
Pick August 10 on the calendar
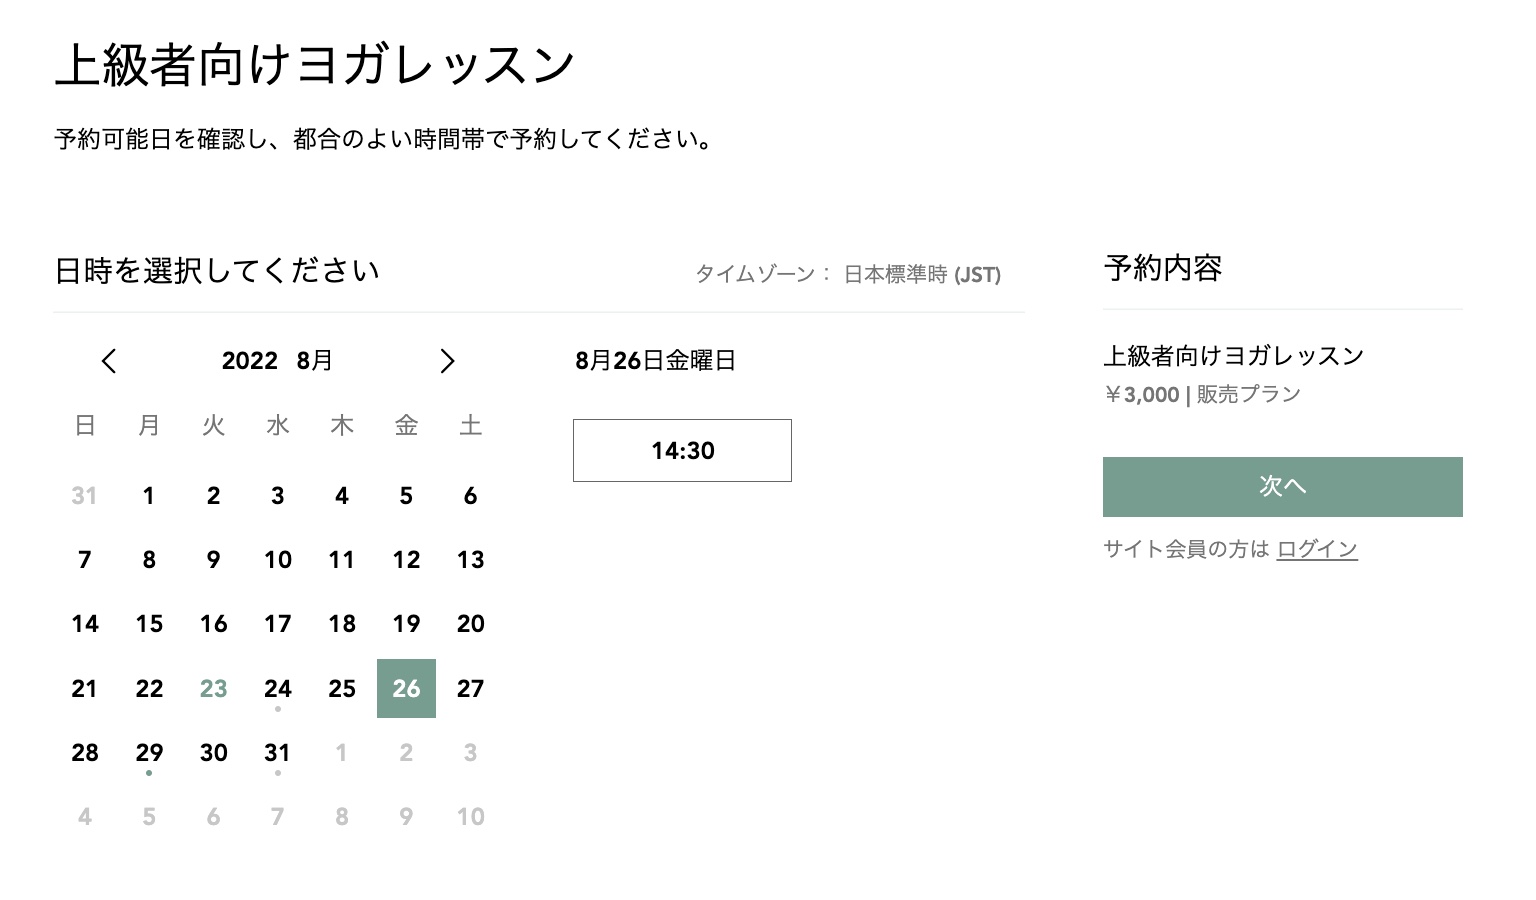[277, 560]
